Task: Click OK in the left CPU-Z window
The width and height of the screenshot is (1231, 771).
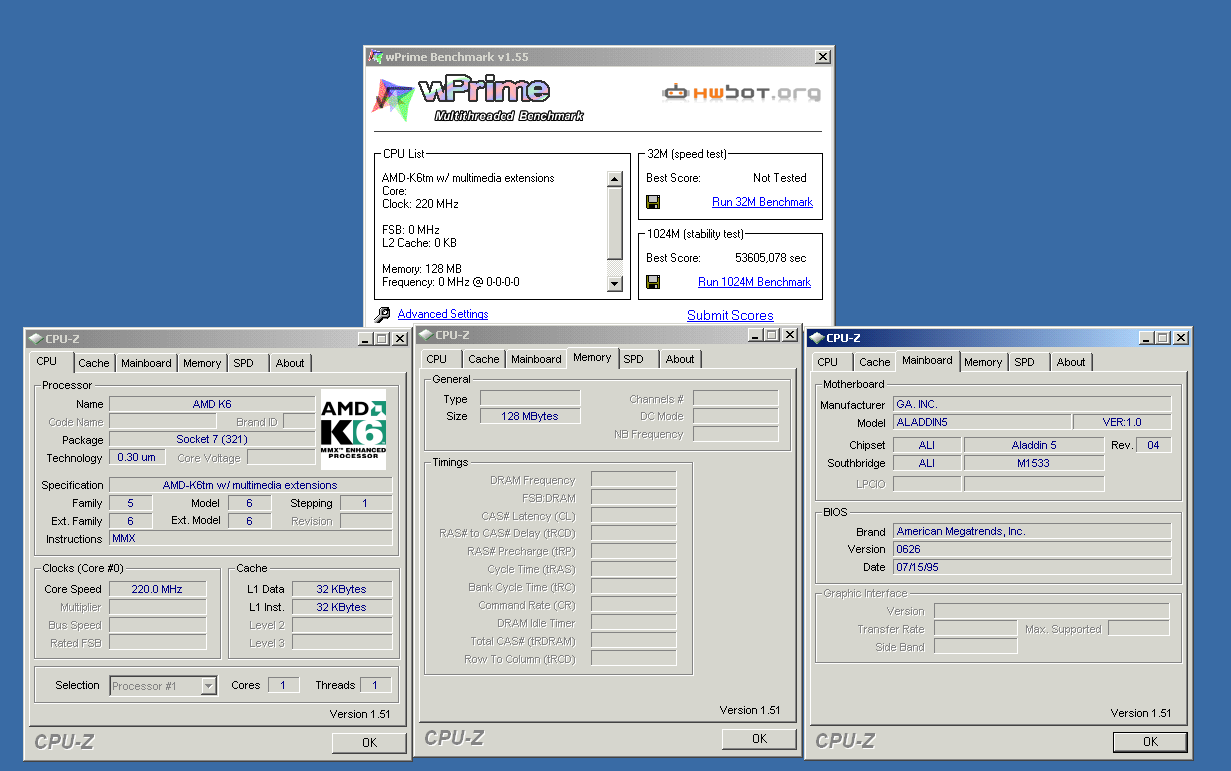Action: click(x=369, y=742)
